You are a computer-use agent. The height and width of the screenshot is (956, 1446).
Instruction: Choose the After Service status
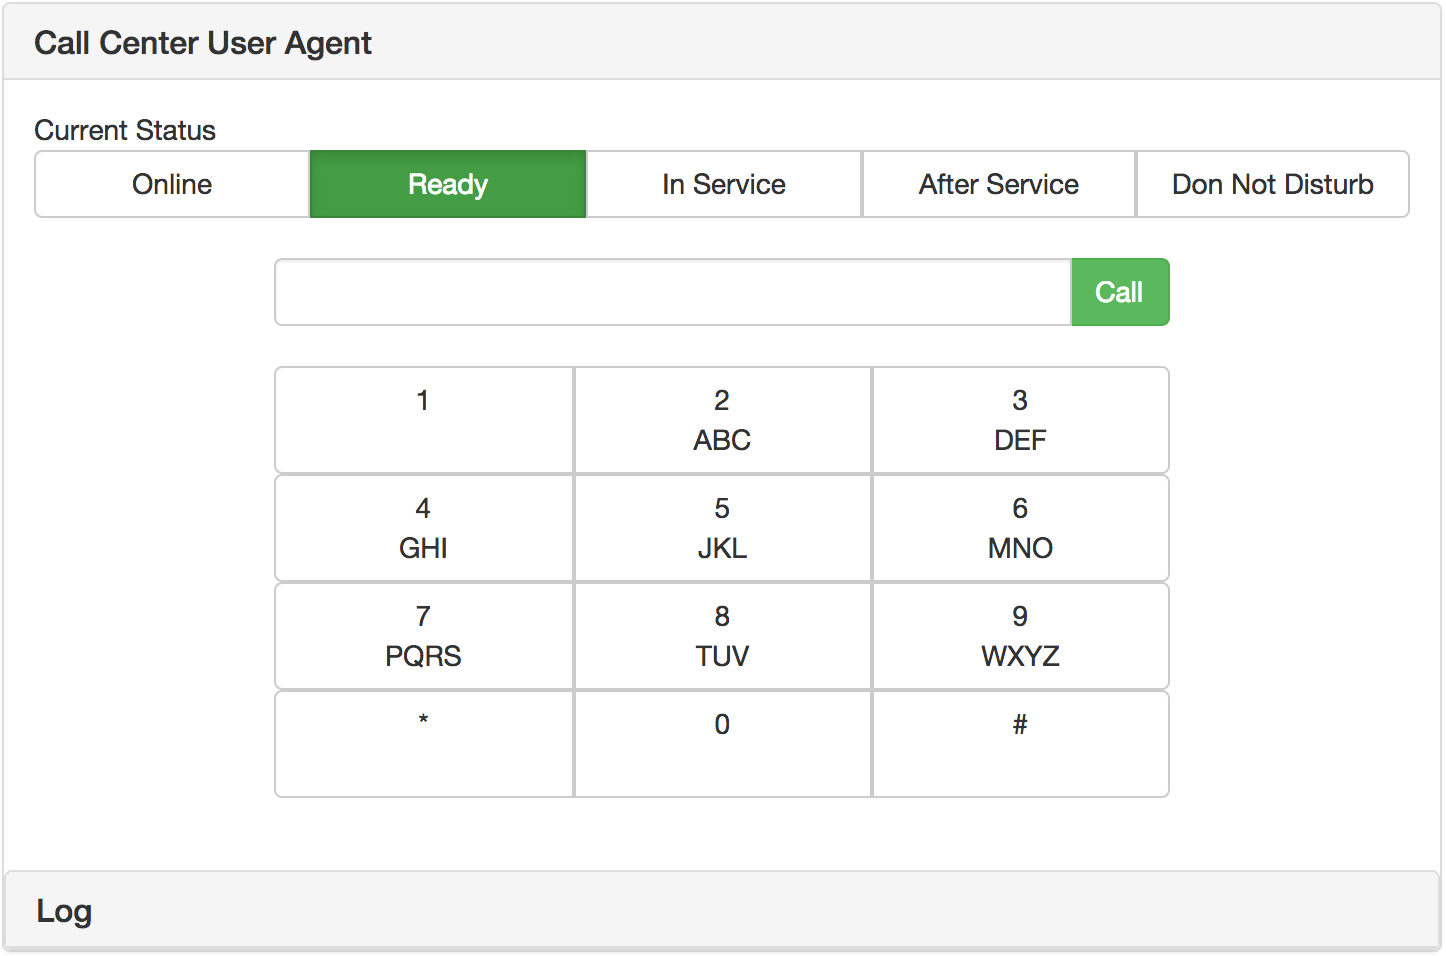999,184
